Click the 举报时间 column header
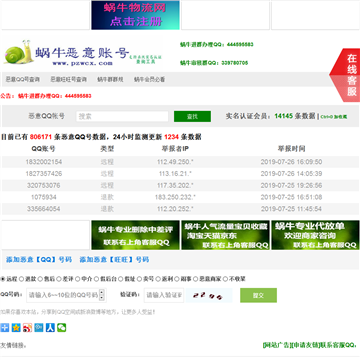Screen dimensions: 360x360 click(291, 149)
